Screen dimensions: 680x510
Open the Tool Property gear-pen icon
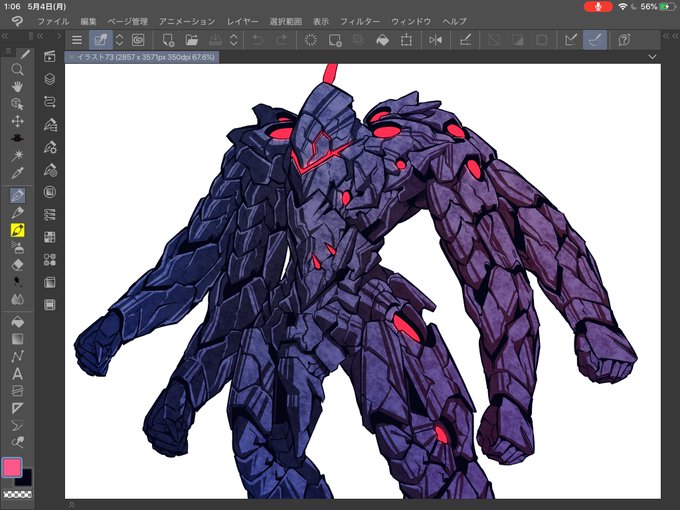50,147
